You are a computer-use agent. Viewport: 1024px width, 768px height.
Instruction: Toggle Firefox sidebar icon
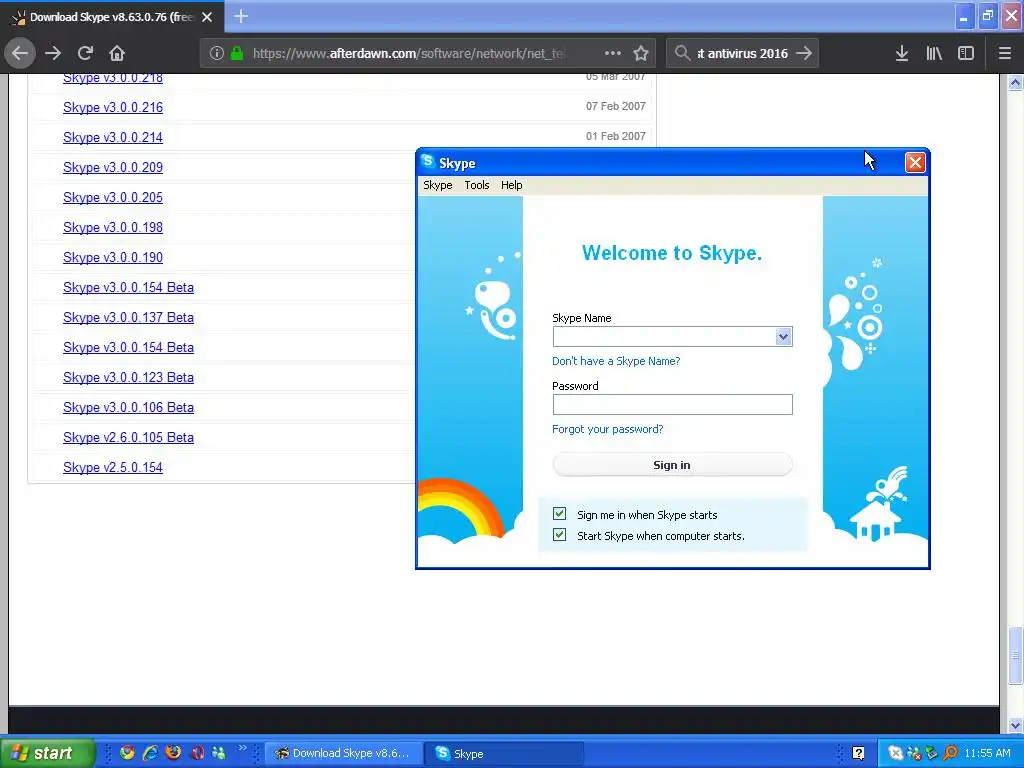[966, 53]
